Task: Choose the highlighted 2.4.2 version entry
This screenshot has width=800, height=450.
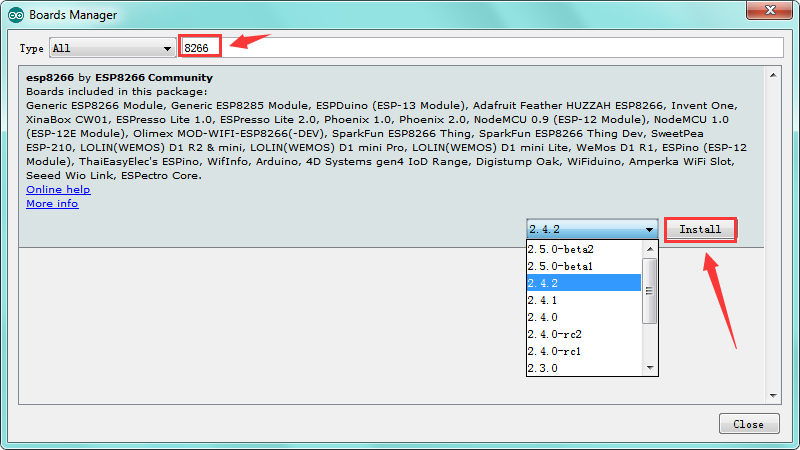Action: 584,283
